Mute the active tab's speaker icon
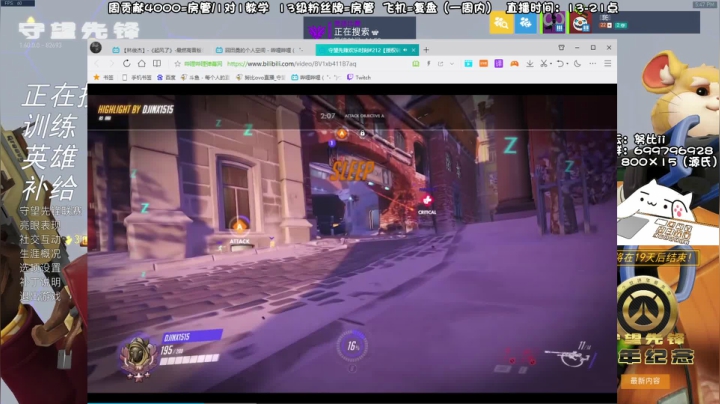720x404 pixels. click(x=405, y=50)
